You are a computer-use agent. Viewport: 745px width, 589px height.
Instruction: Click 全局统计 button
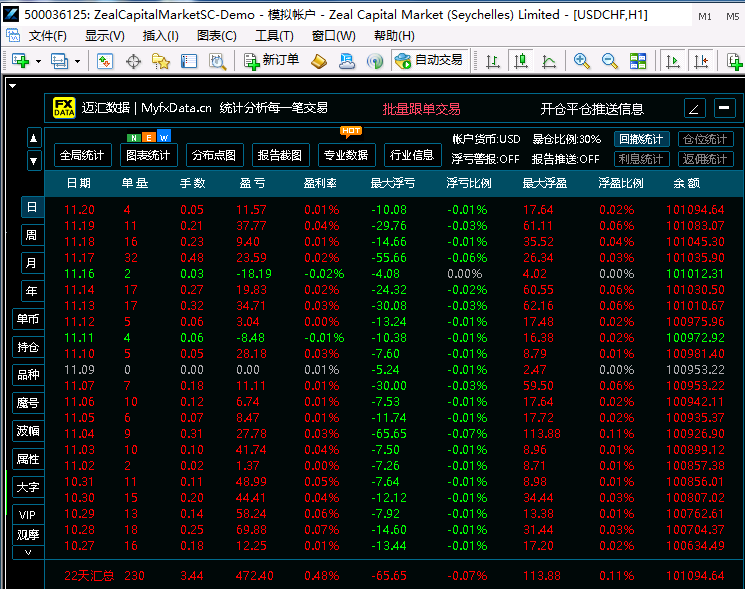82,155
